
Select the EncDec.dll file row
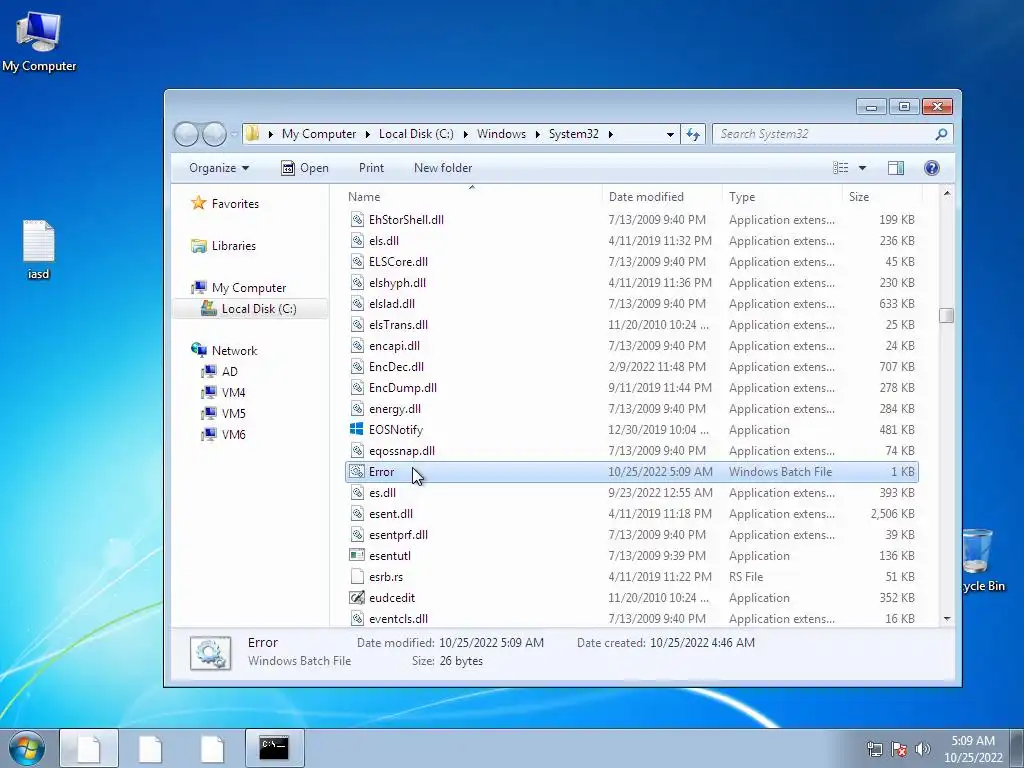pos(632,366)
